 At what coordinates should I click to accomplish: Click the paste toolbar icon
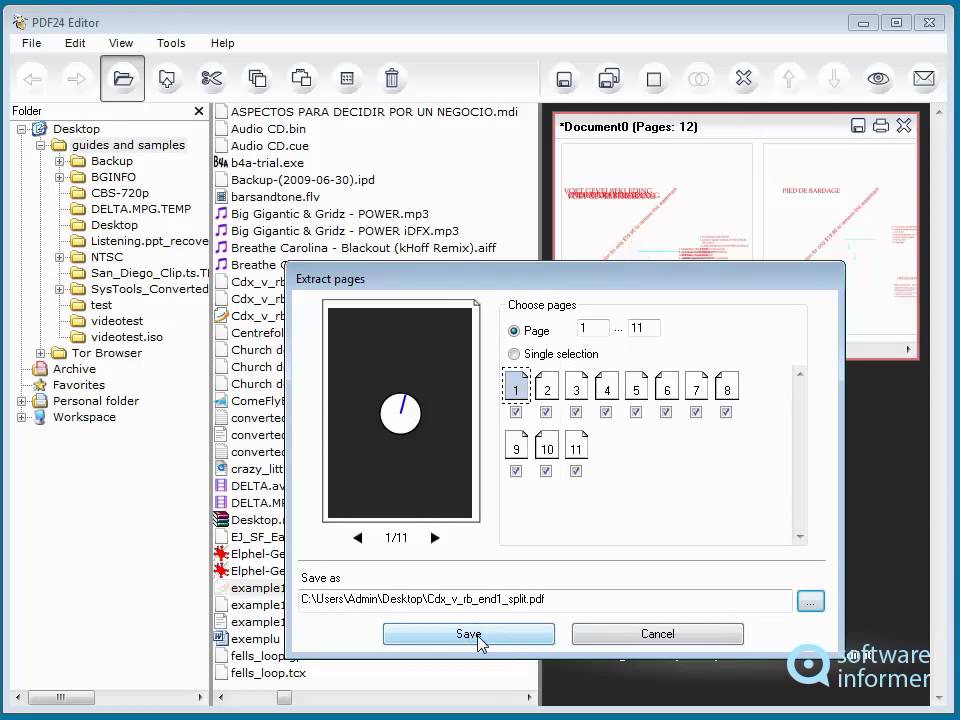[x=302, y=78]
